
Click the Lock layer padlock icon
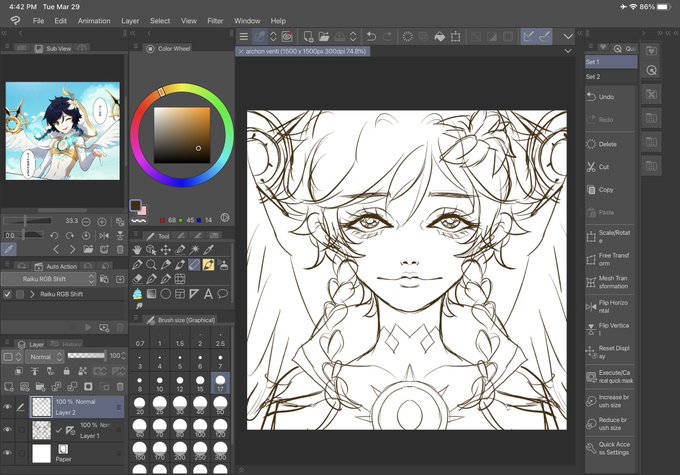[66, 371]
